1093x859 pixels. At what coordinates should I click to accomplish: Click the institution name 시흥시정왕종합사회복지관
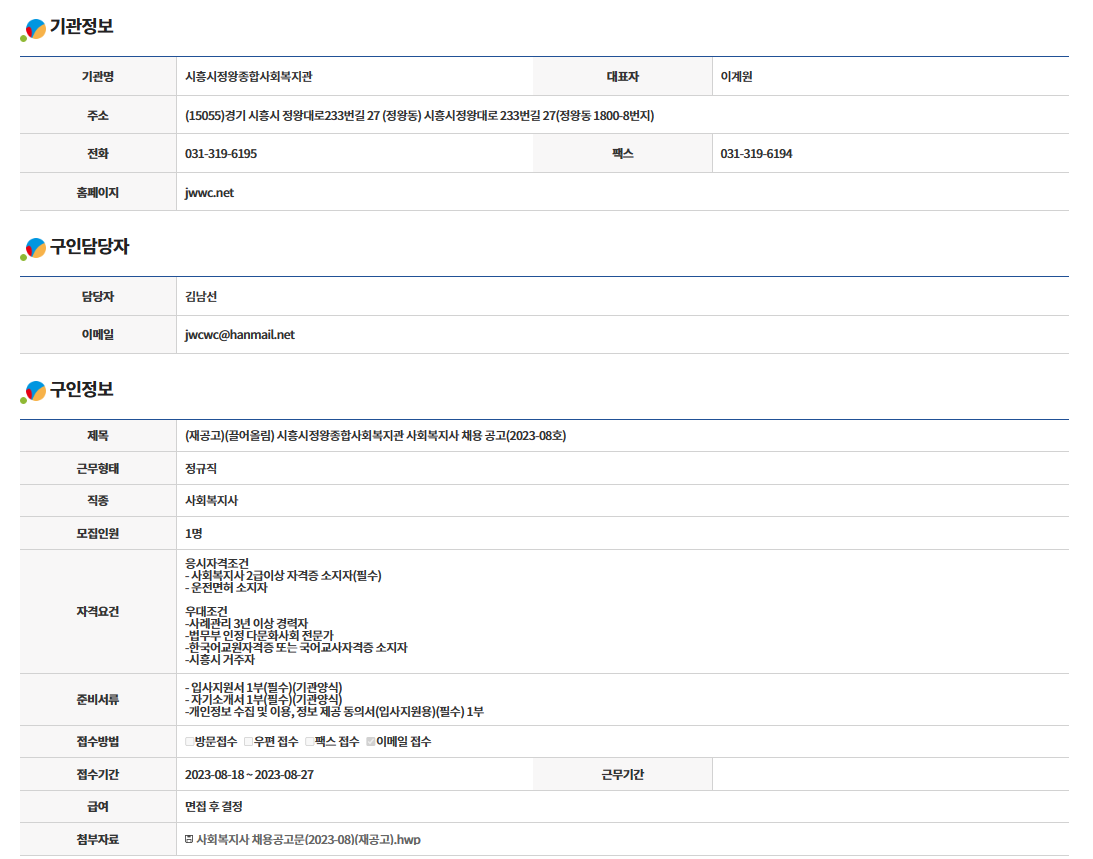pos(255,77)
